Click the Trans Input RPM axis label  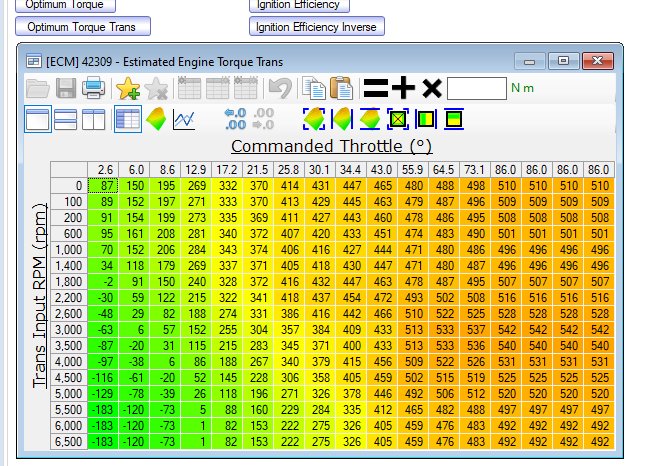40,295
